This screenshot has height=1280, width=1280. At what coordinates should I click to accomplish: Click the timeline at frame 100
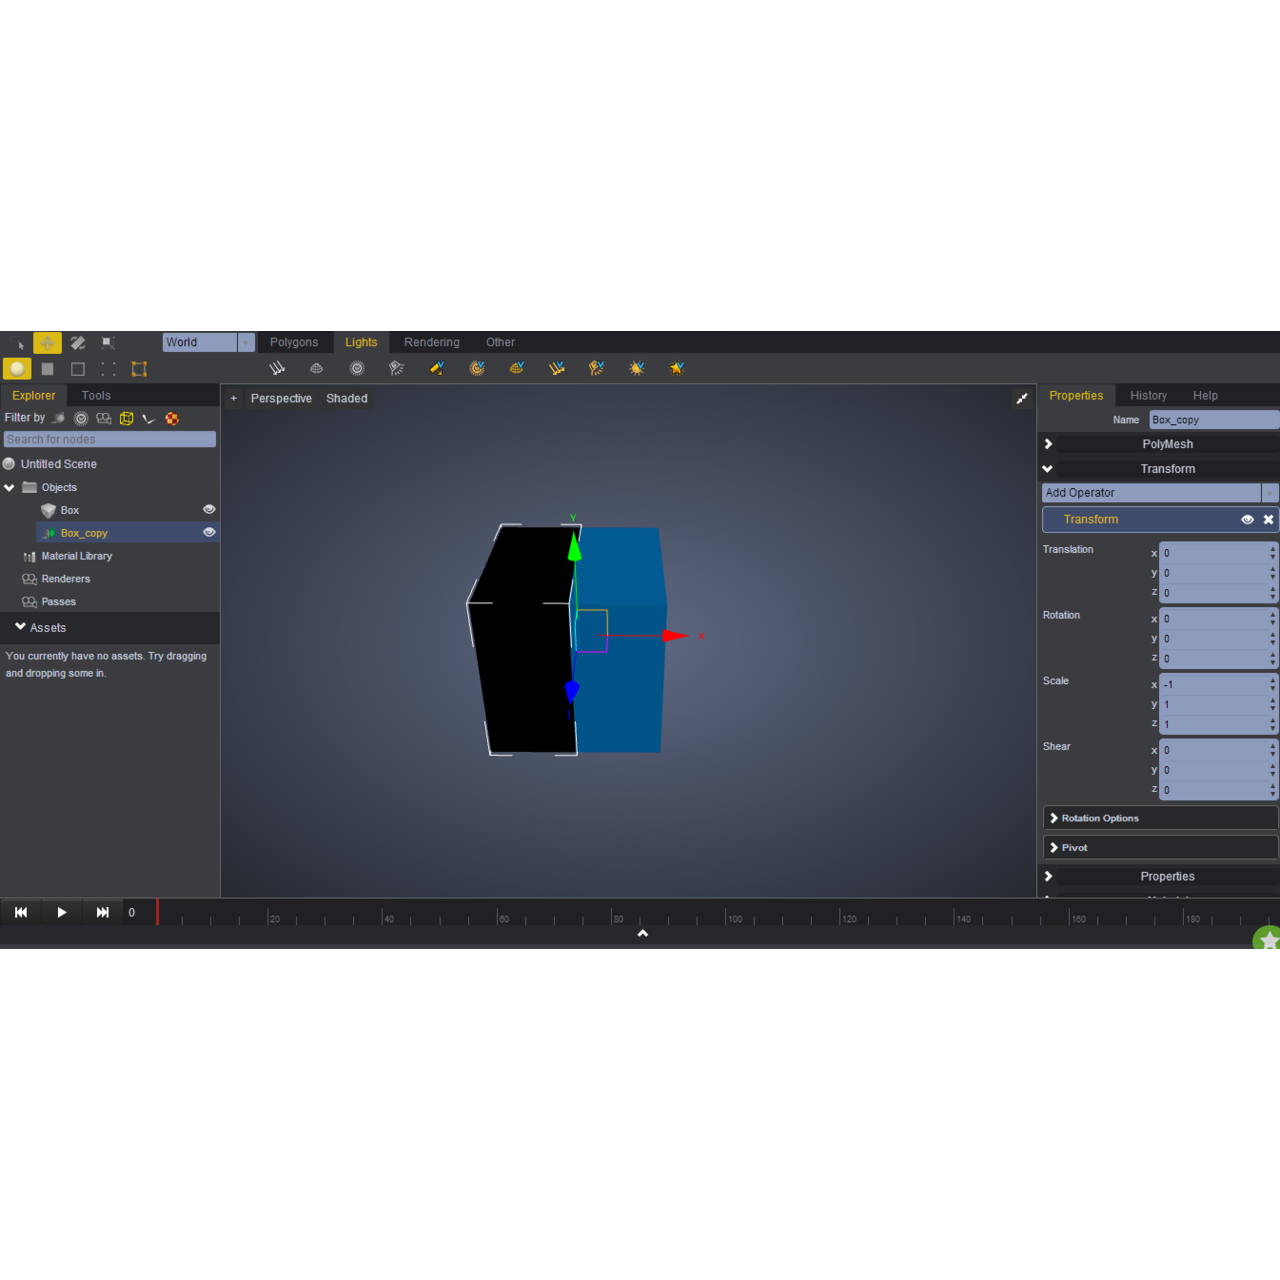[726, 914]
